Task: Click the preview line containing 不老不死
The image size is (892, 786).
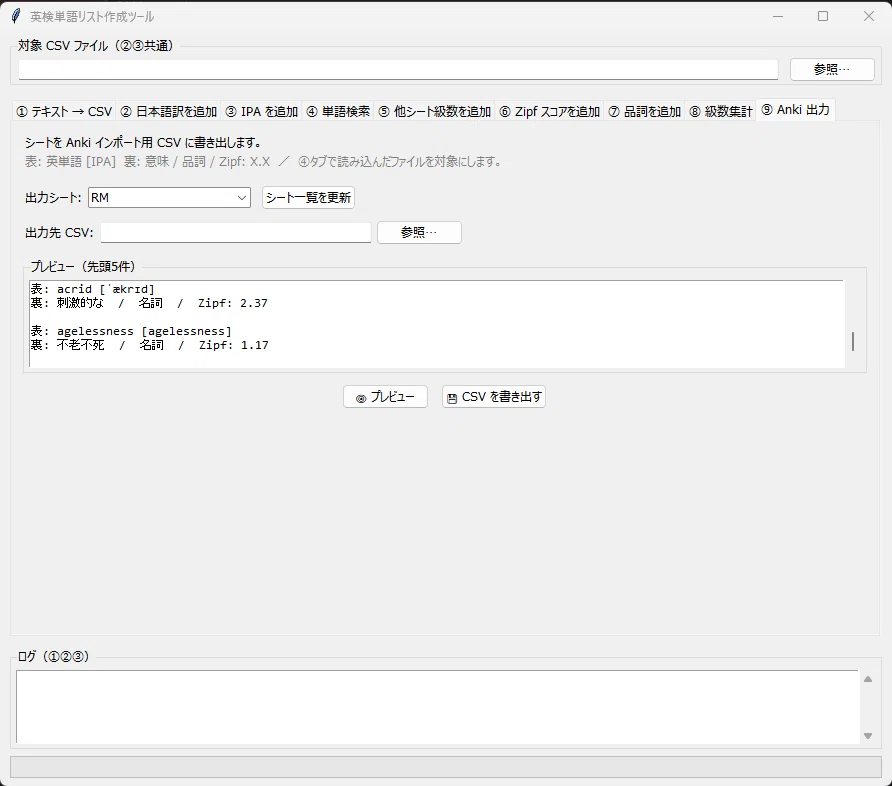Action: tap(150, 345)
